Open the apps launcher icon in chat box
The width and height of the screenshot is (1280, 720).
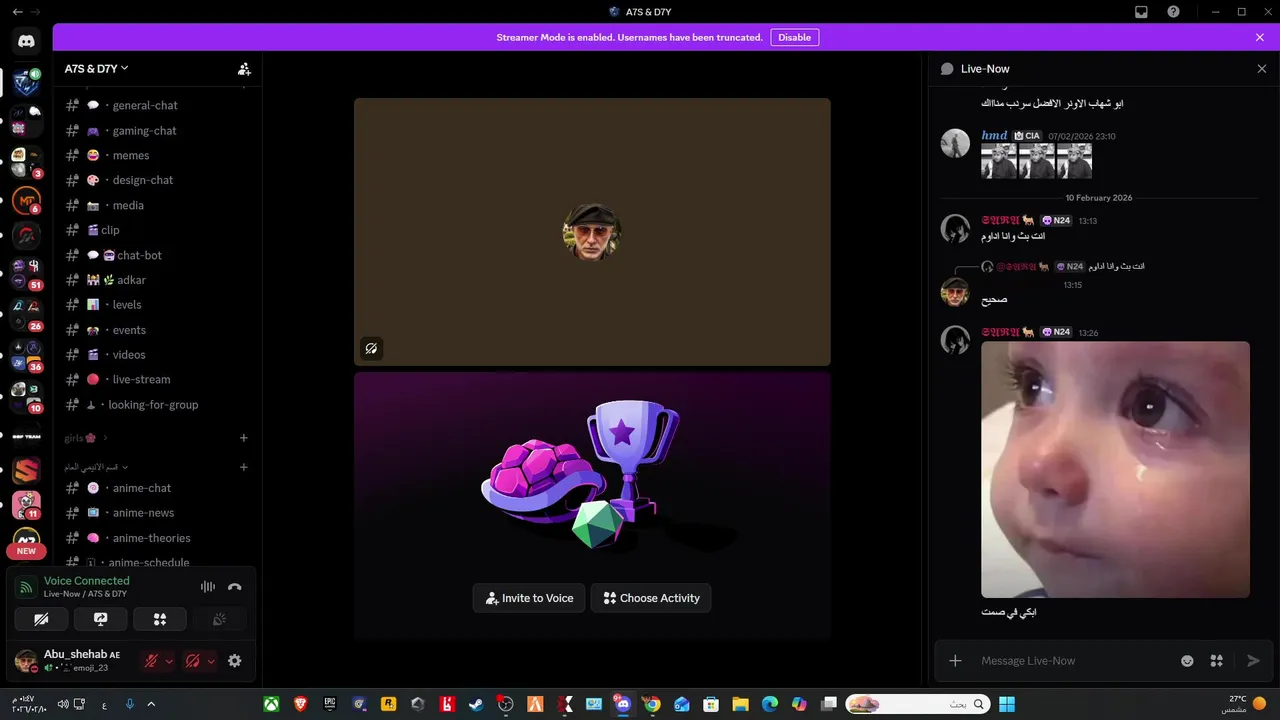point(1217,661)
